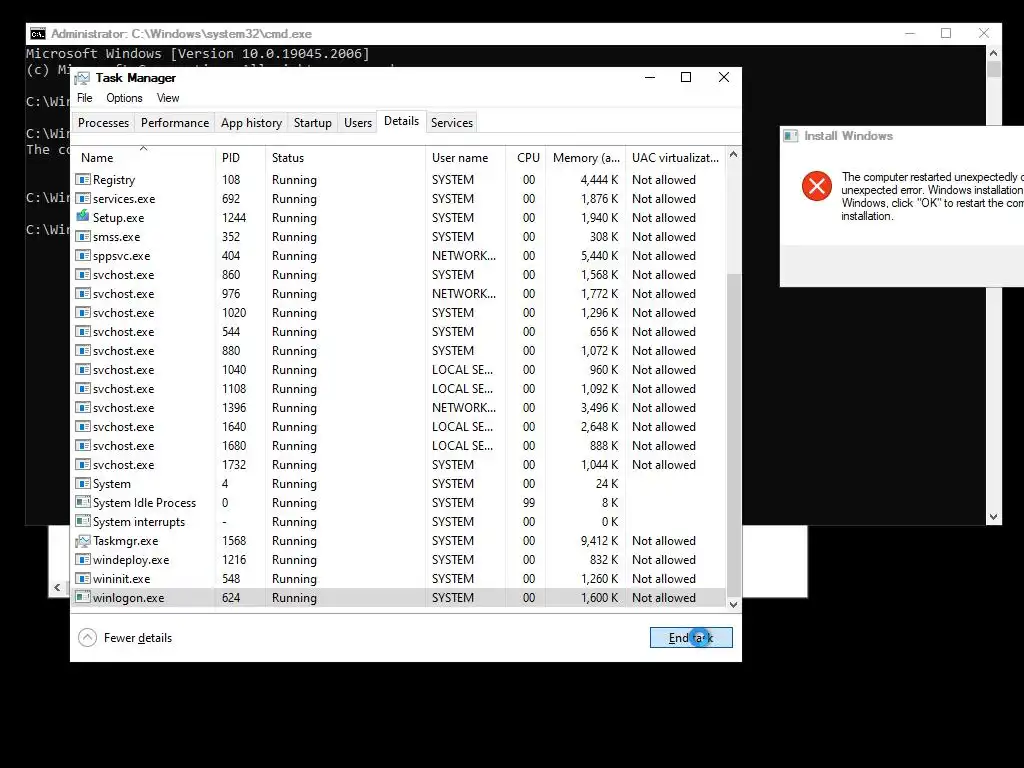1024x768 pixels.
Task: Click the End task button
Action: click(x=691, y=638)
